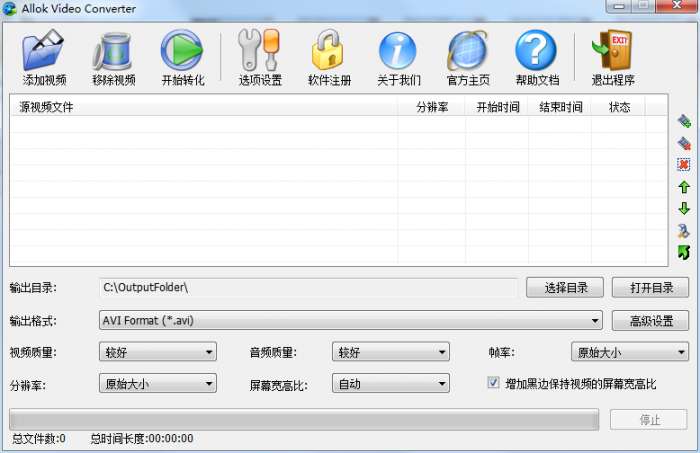Exit via the 退出程序 door icon
The image size is (700, 453).
(x=612, y=50)
